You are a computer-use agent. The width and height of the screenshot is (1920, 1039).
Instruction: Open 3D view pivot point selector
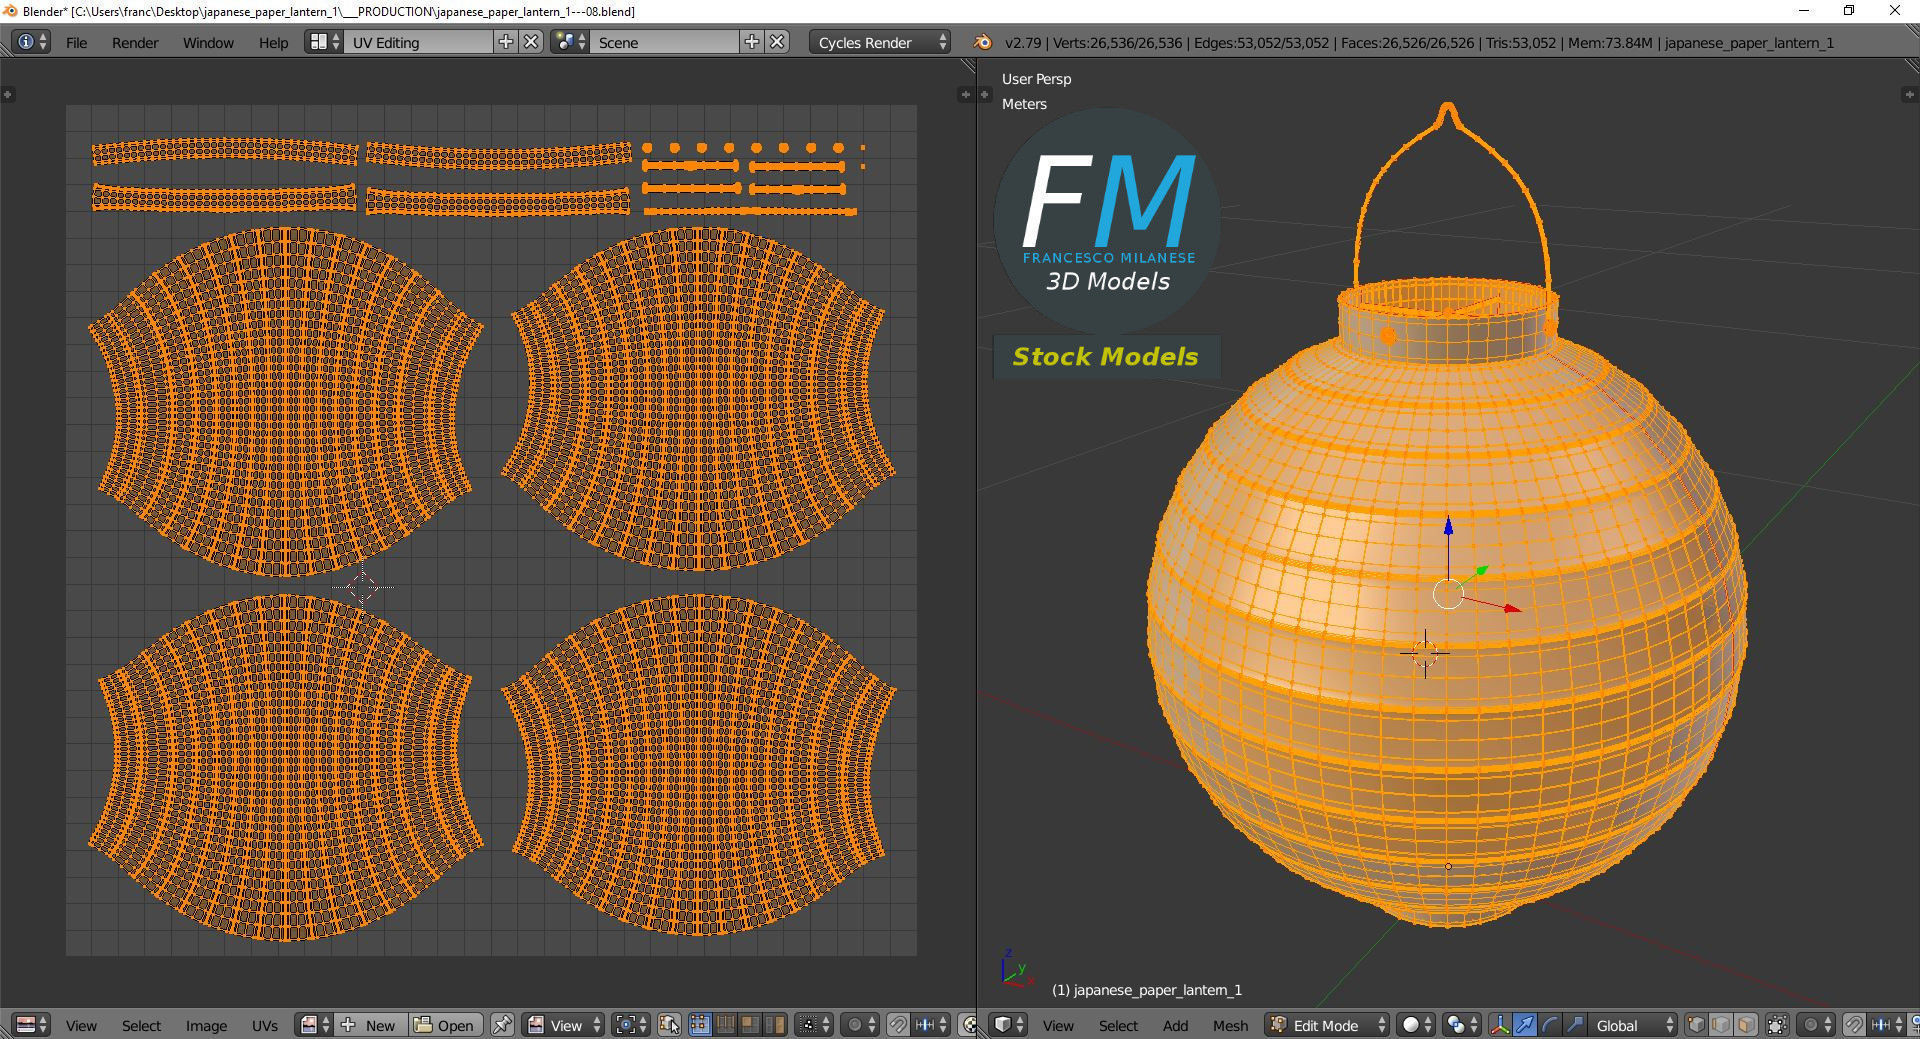tap(1462, 1025)
